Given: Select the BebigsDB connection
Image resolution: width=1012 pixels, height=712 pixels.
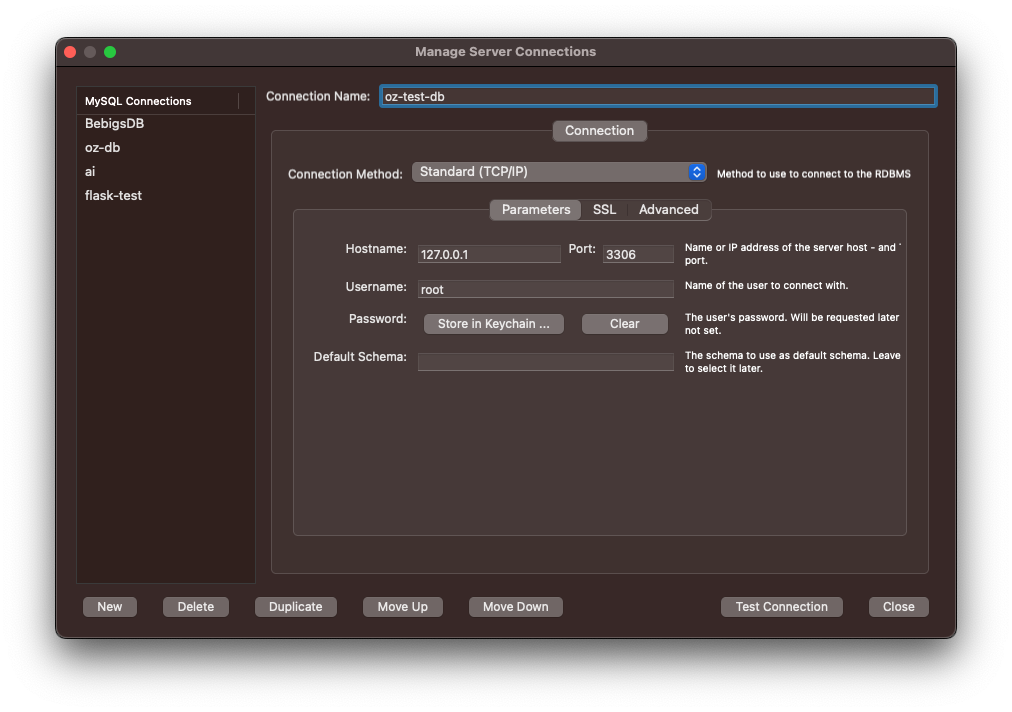Looking at the screenshot, I should pyautogui.click(x=115, y=124).
